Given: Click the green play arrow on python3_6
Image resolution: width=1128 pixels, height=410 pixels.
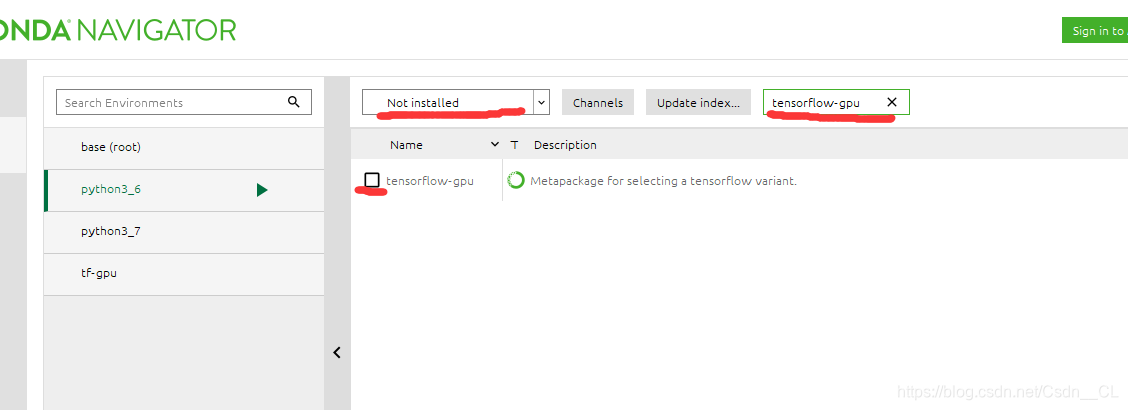Looking at the screenshot, I should point(262,190).
